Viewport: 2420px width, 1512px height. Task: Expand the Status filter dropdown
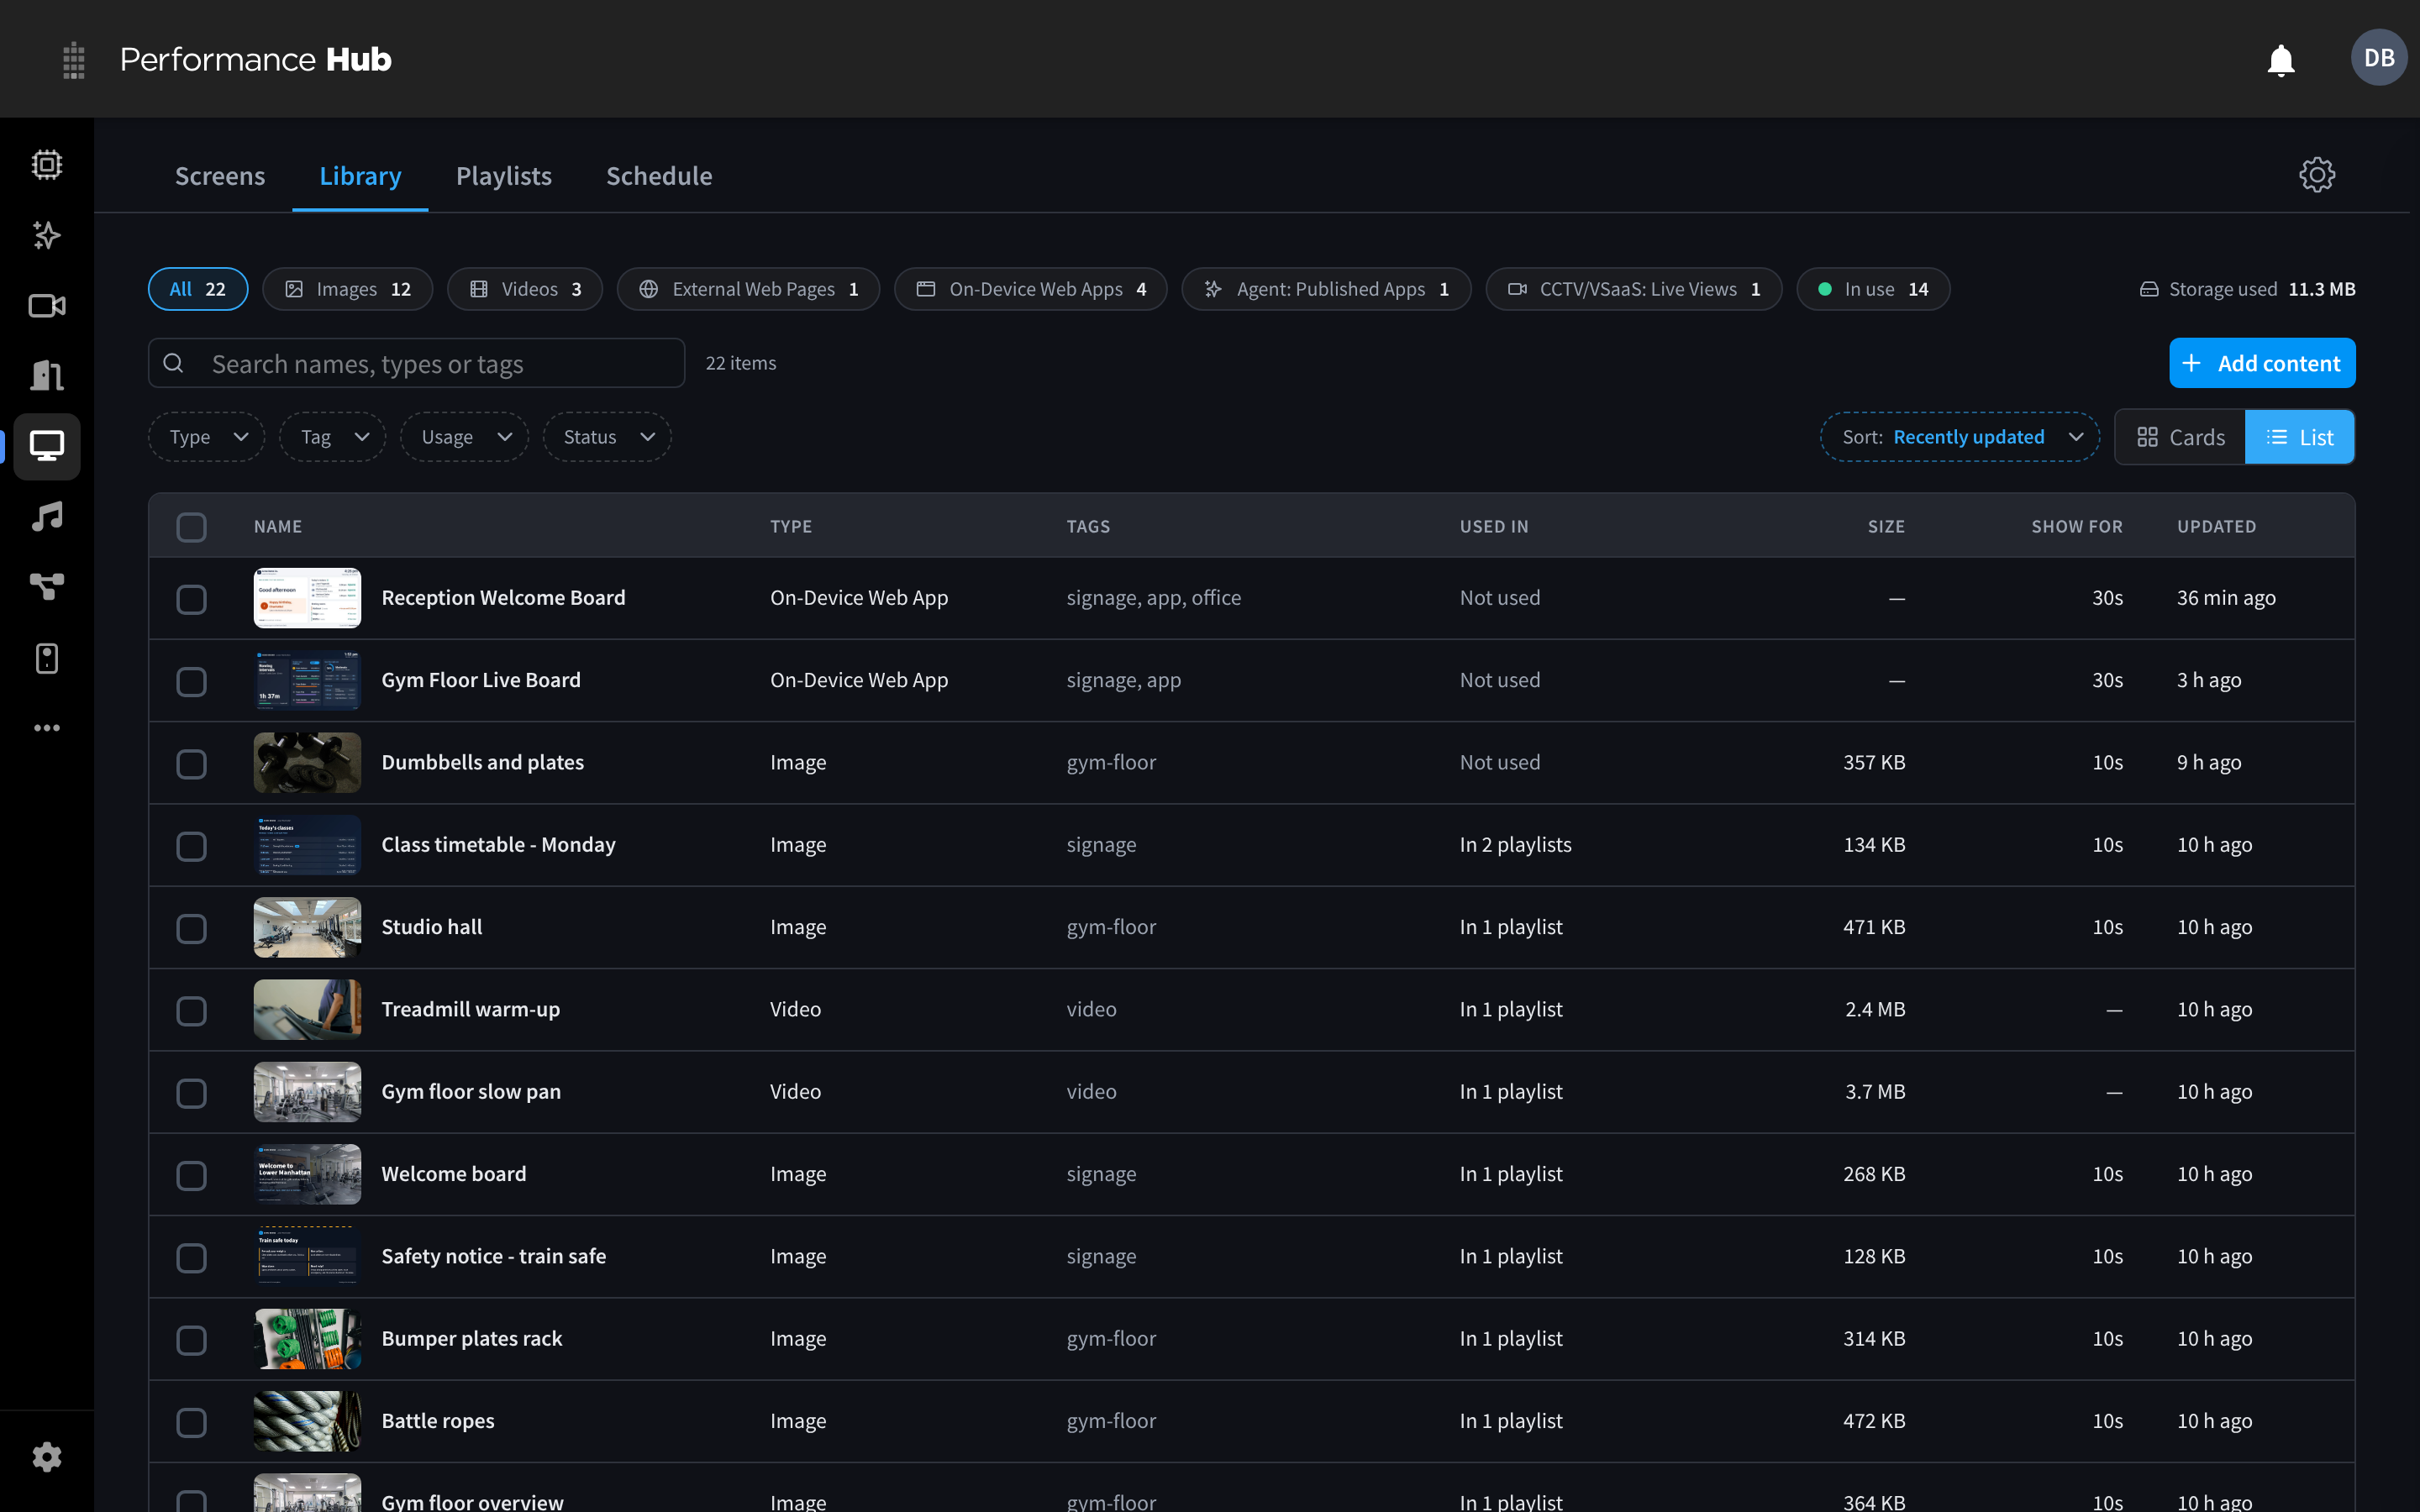[x=607, y=437]
